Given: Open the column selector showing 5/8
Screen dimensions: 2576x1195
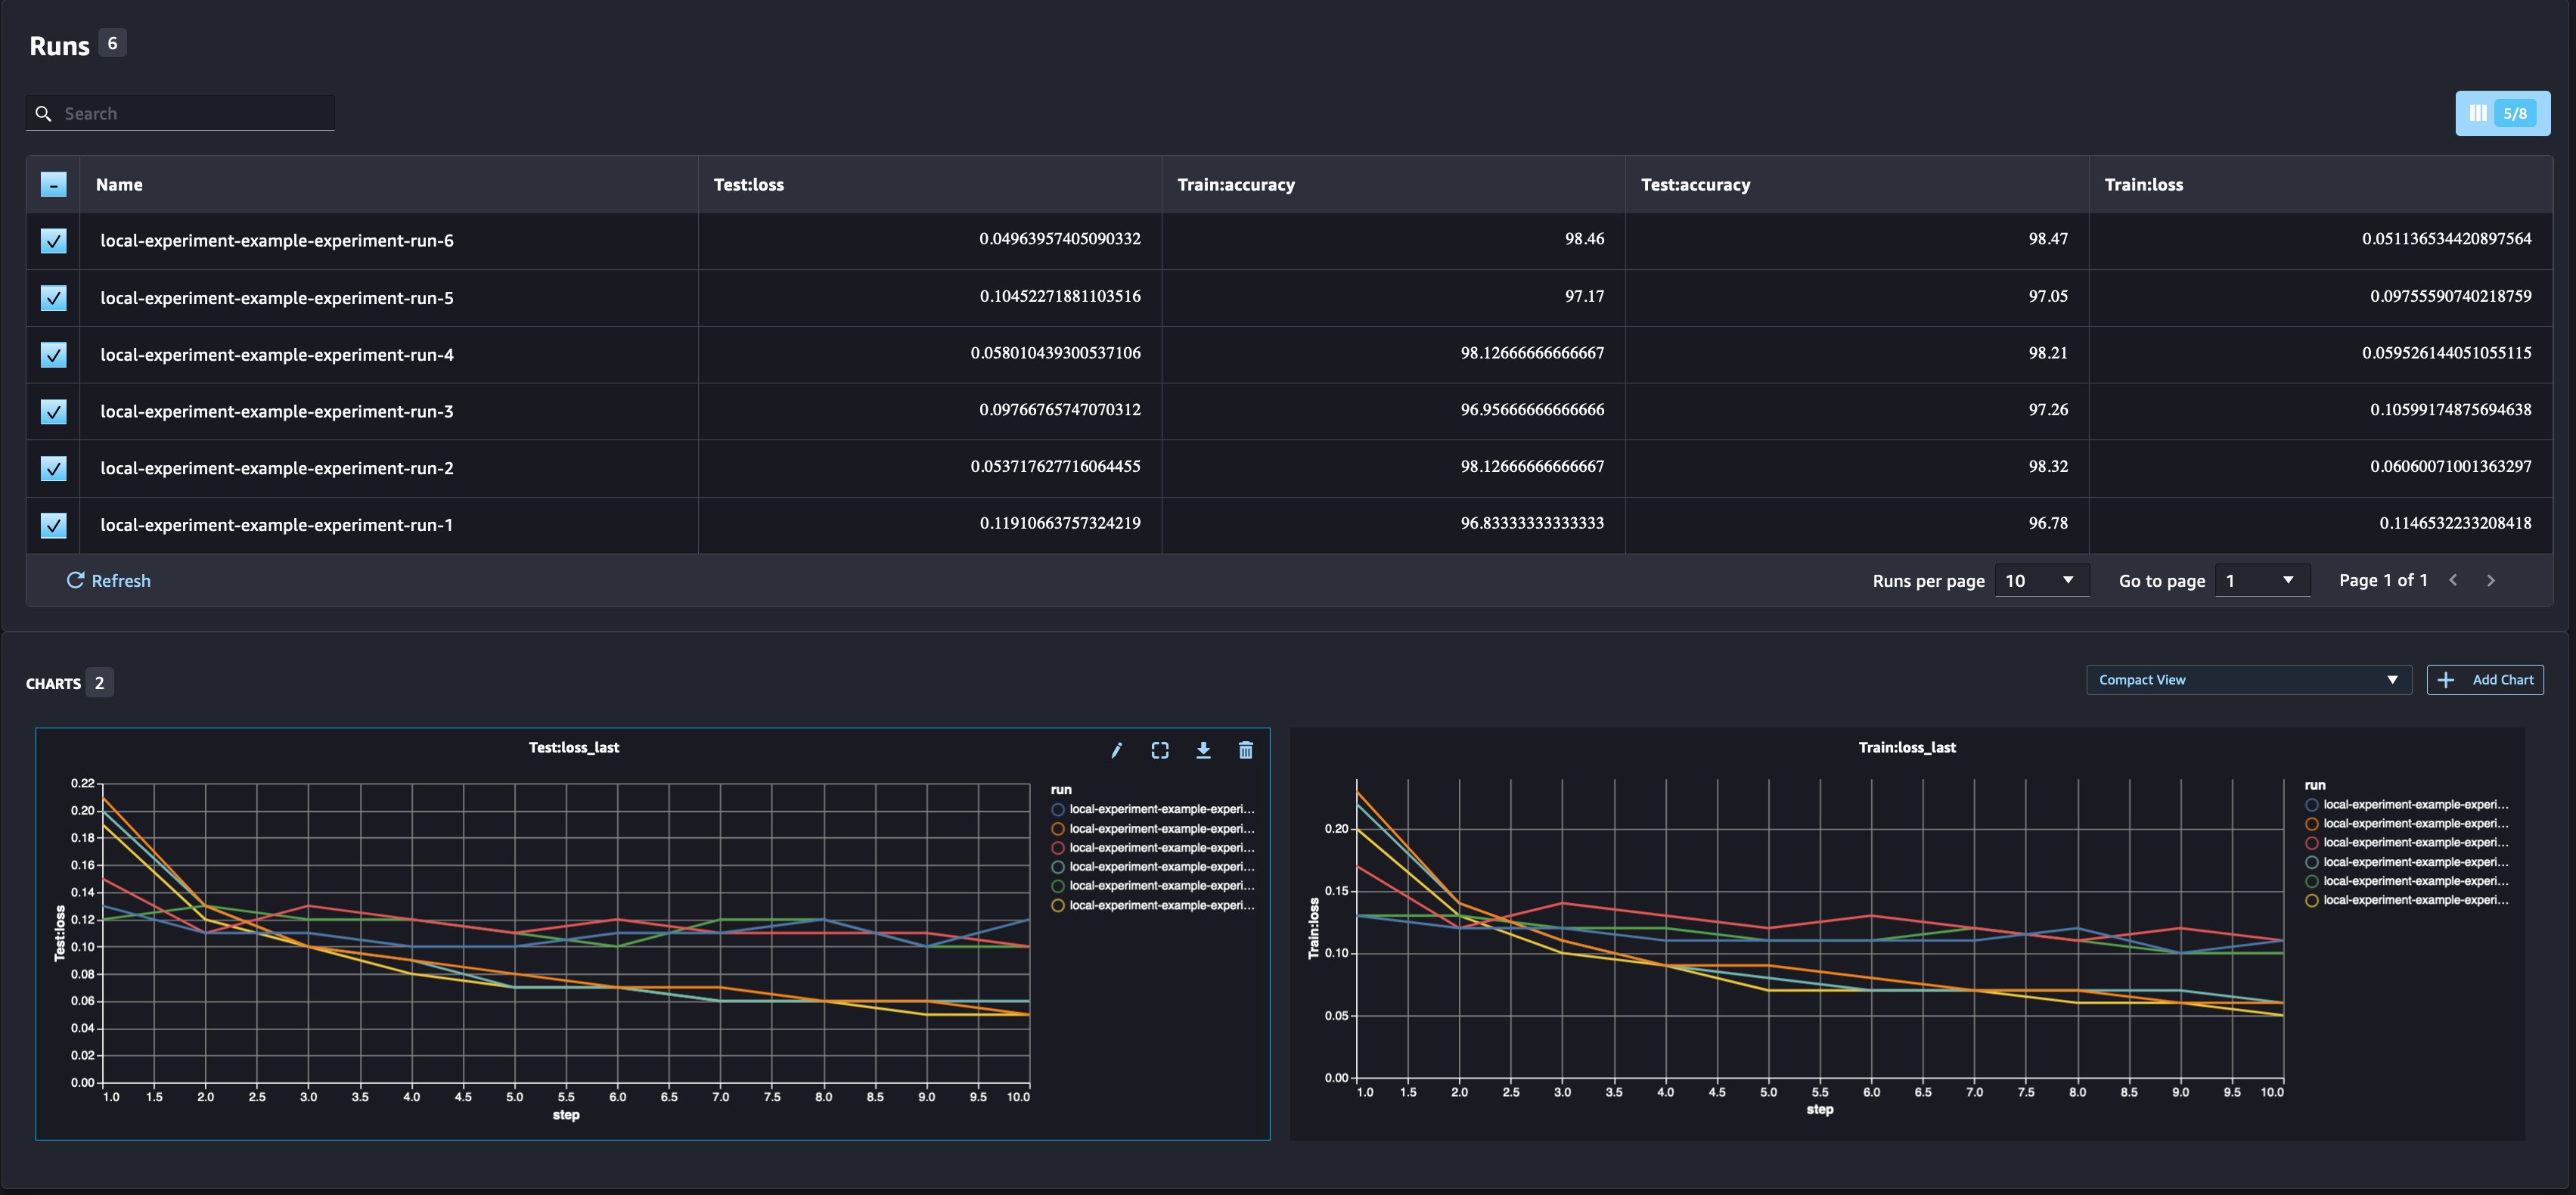Looking at the screenshot, I should coord(2502,113).
